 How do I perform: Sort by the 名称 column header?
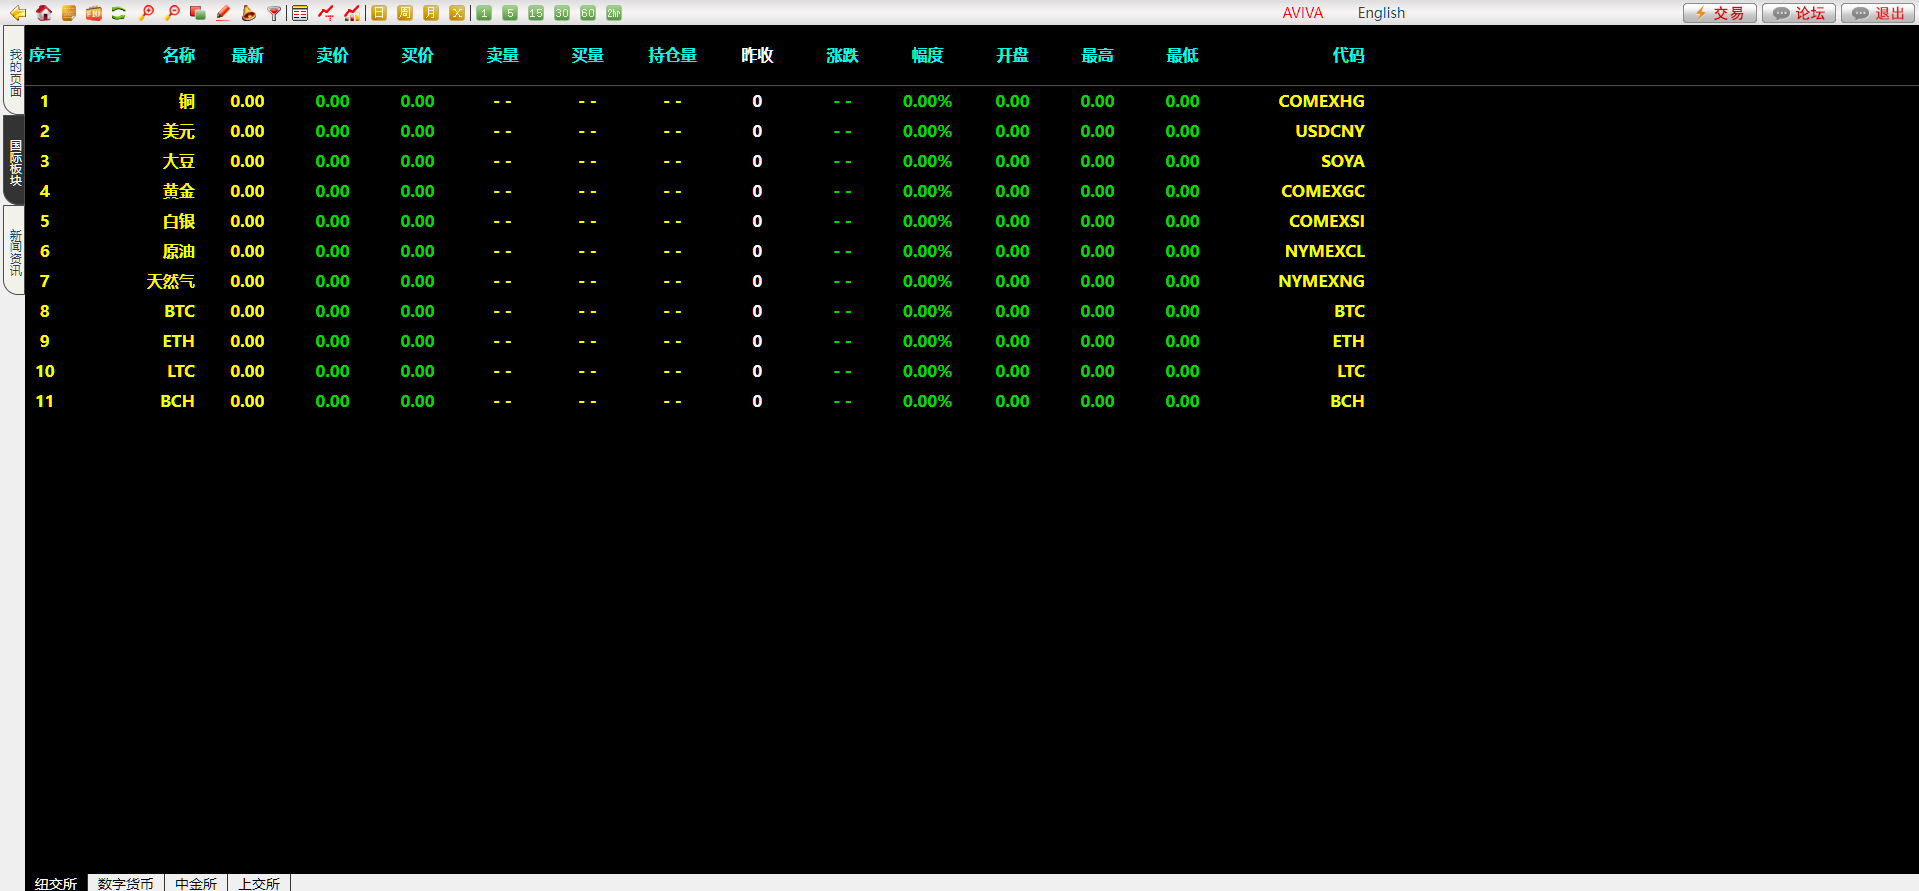click(179, 55)
